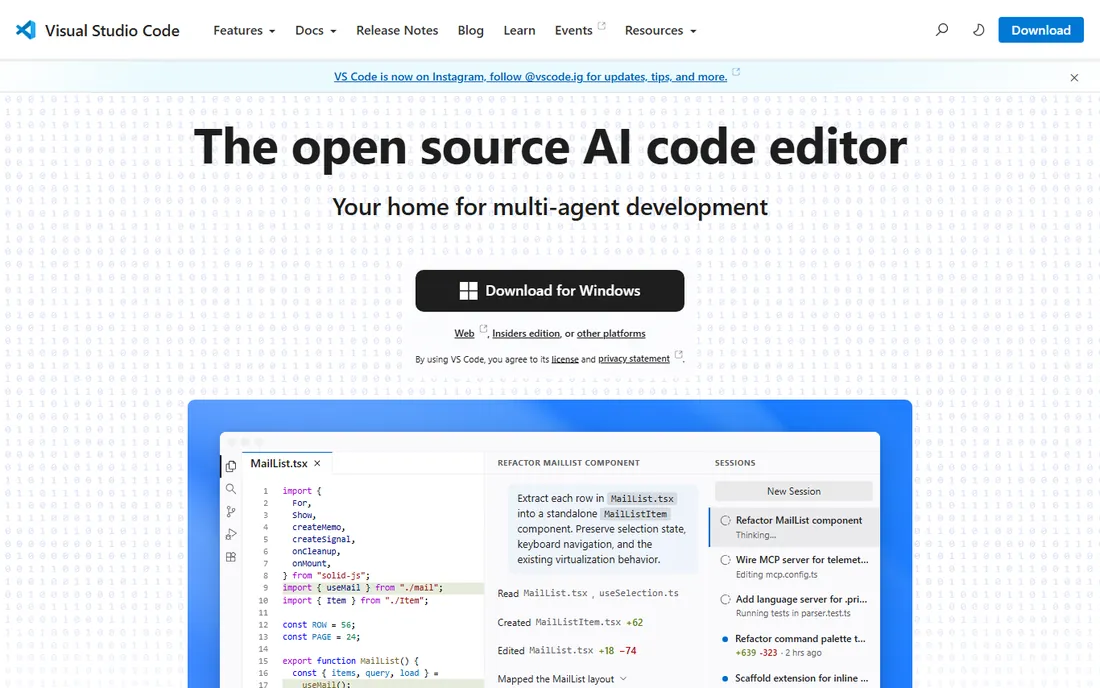Click the blue dot beside Refactor command palette
1100x688 pixels.
(725, 639)
